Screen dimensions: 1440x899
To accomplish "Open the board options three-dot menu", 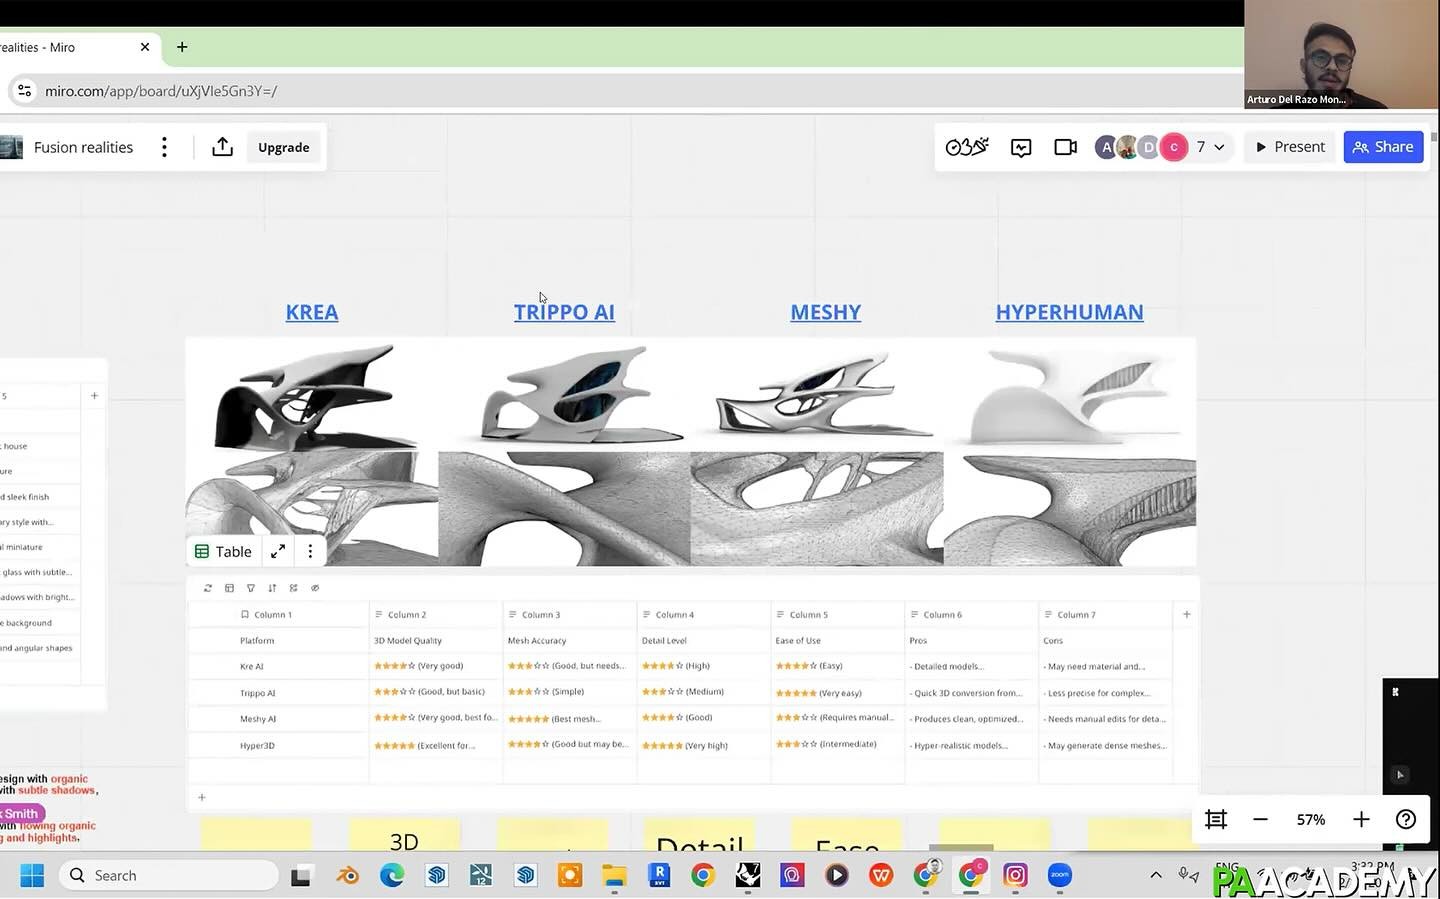I will pos(165,147).
